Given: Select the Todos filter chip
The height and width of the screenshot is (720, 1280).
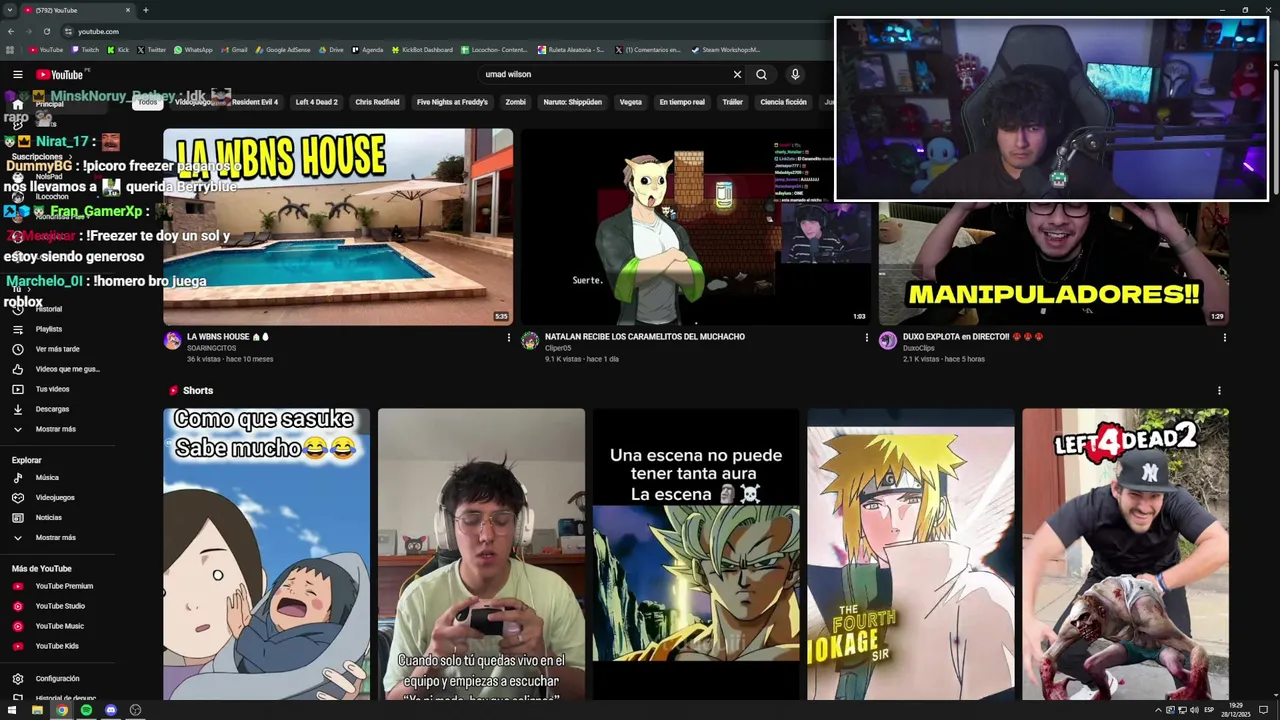Looking at the screenshot, I should pyautogui.click(x=147, y=102).
